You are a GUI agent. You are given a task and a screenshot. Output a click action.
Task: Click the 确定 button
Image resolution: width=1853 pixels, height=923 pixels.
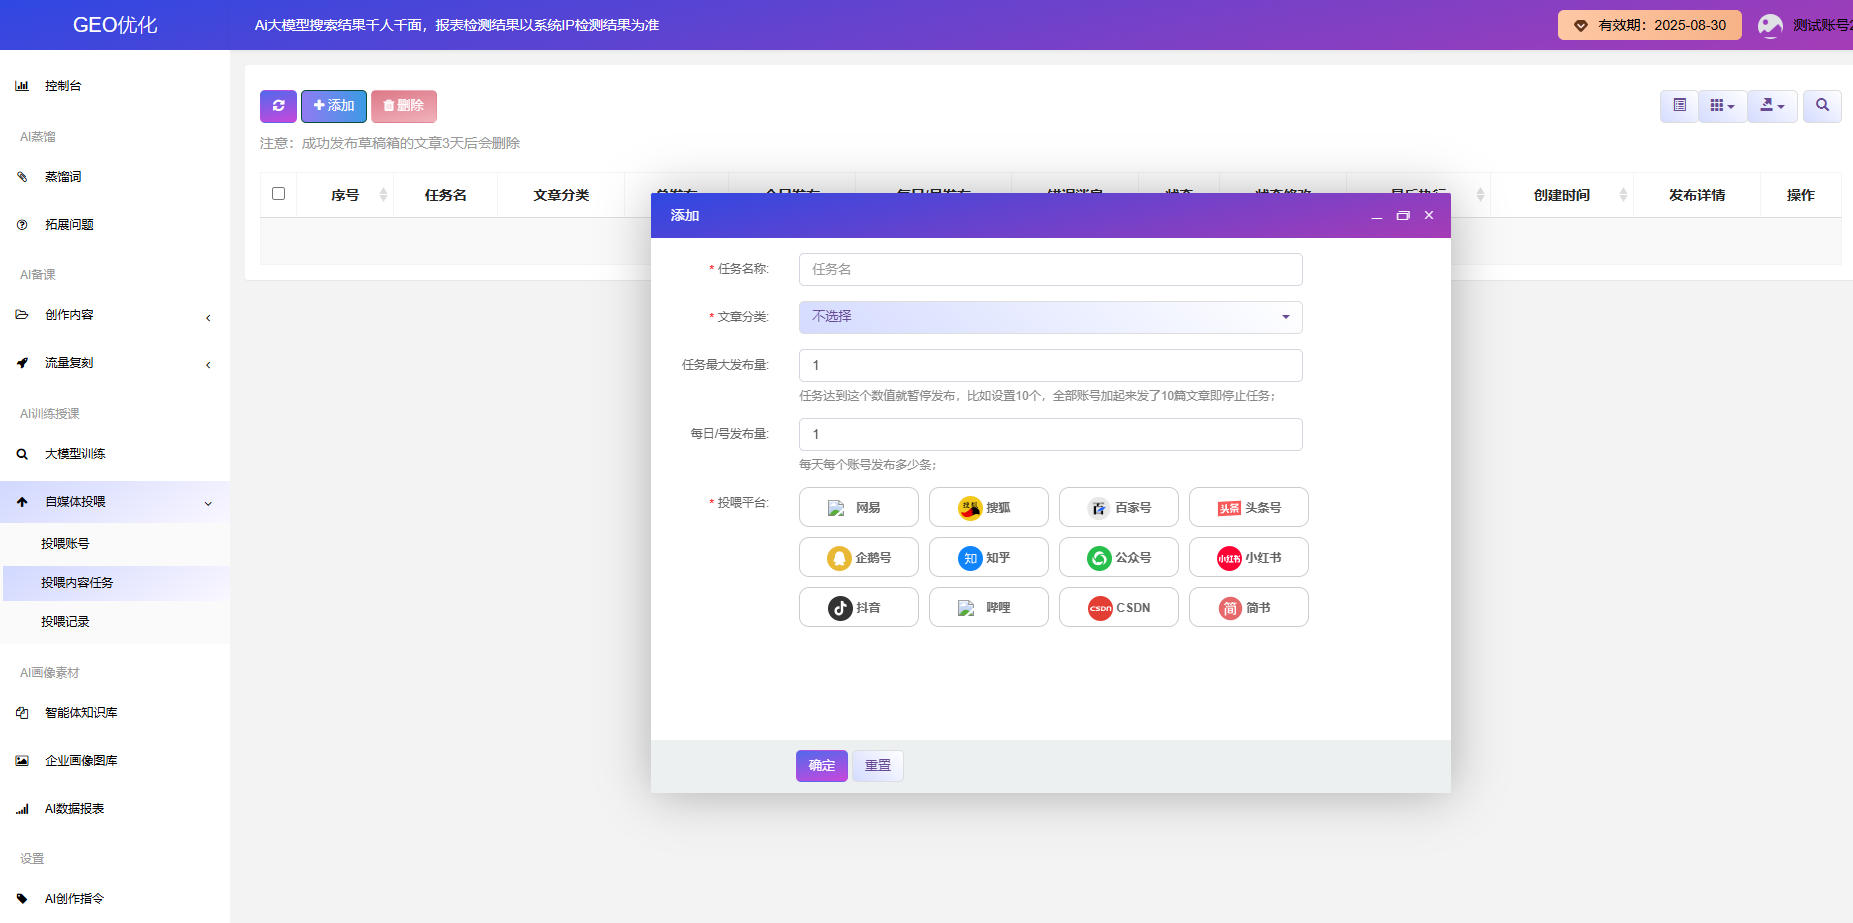[821, 766]
